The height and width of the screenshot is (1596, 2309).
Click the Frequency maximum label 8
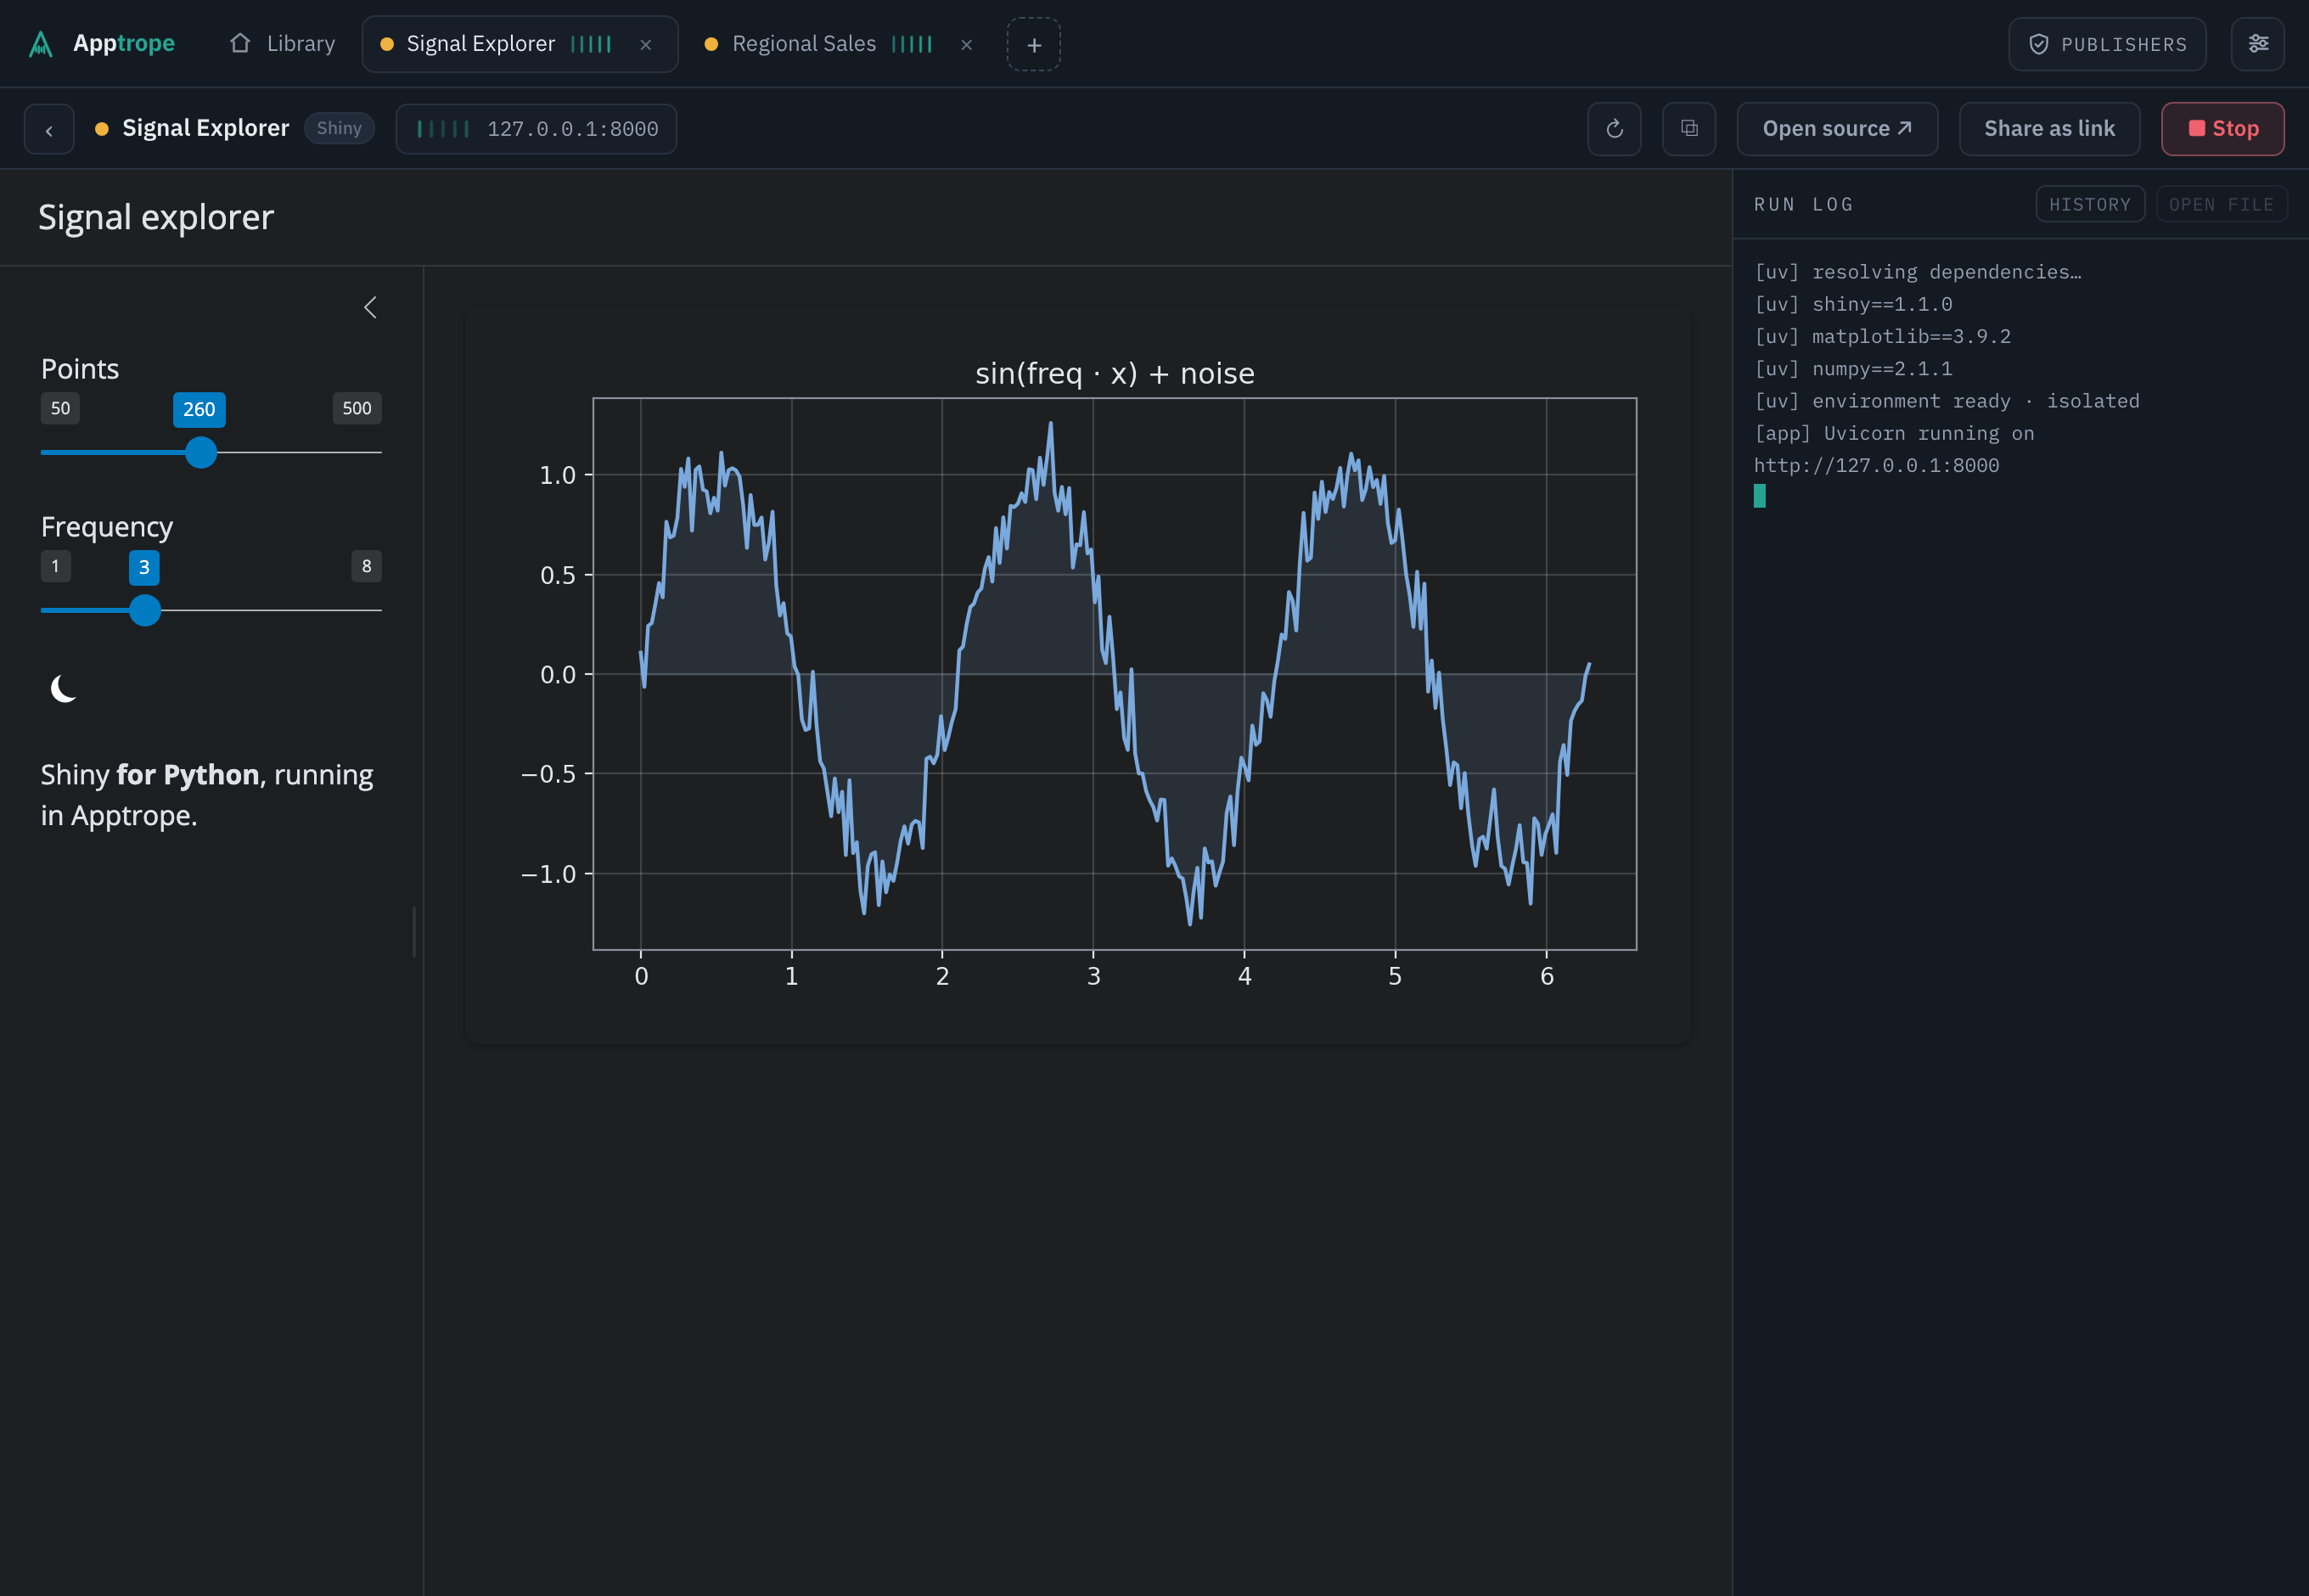pos(366,566)
